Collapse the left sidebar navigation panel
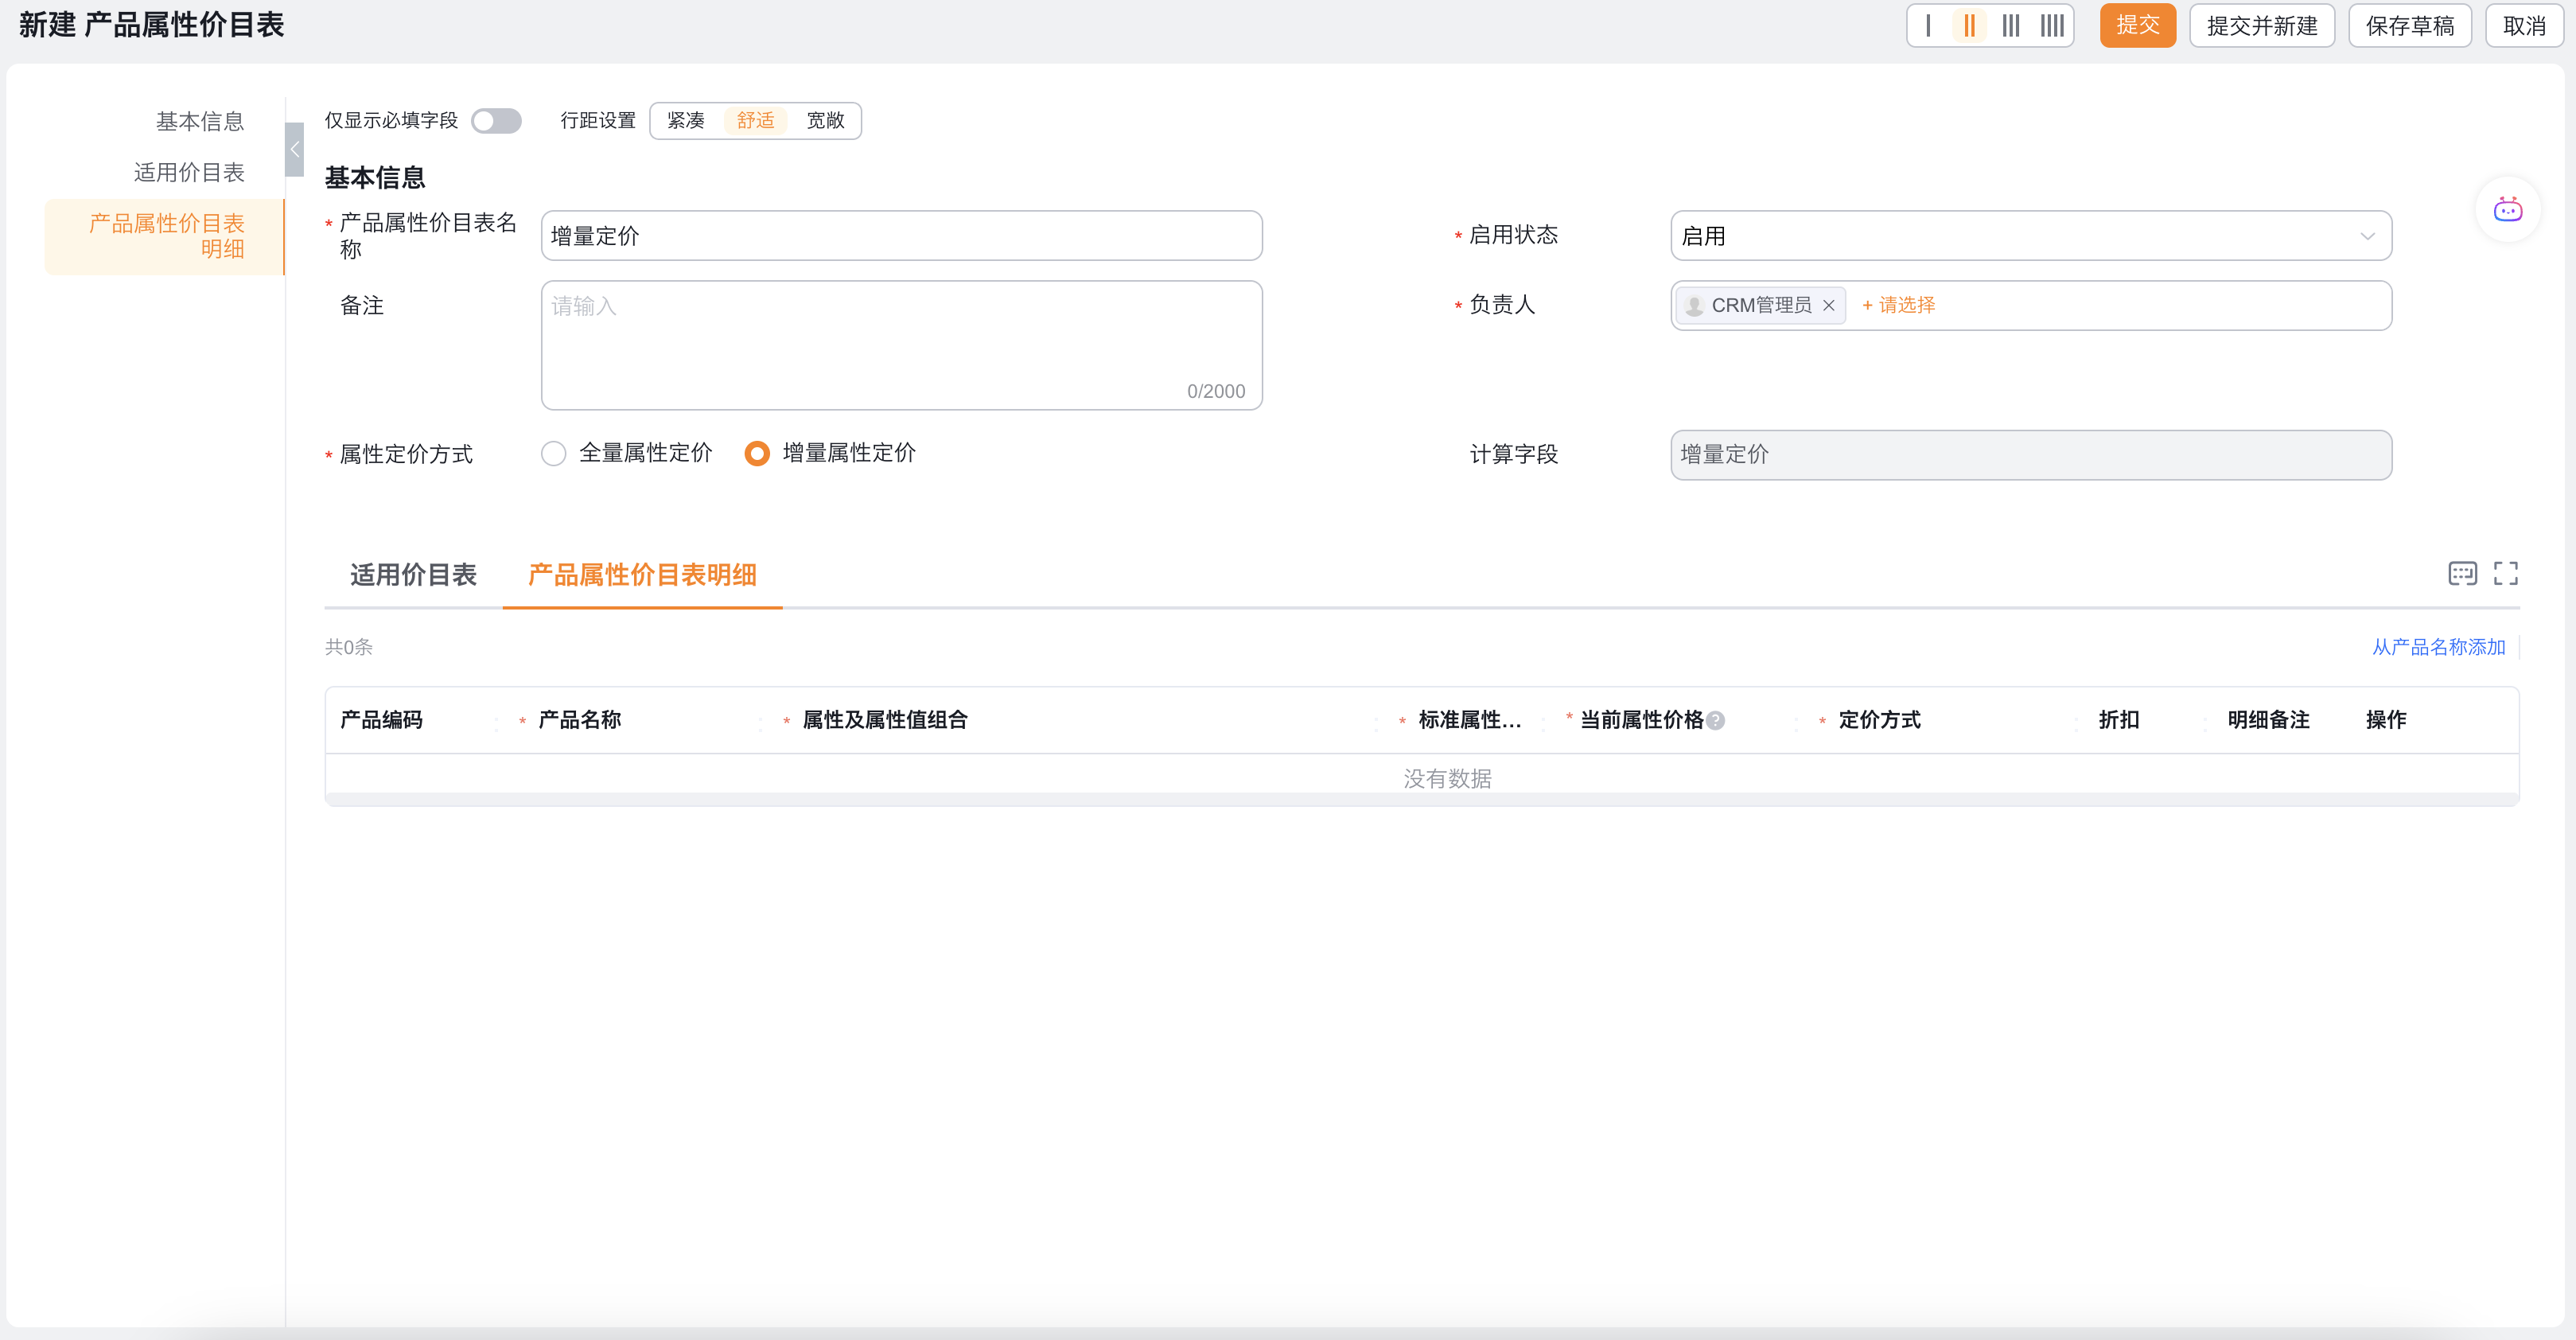 pos(294,149)
